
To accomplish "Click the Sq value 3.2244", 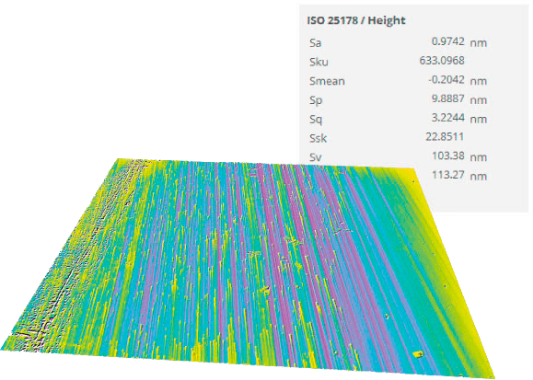I will pos(448,118).
